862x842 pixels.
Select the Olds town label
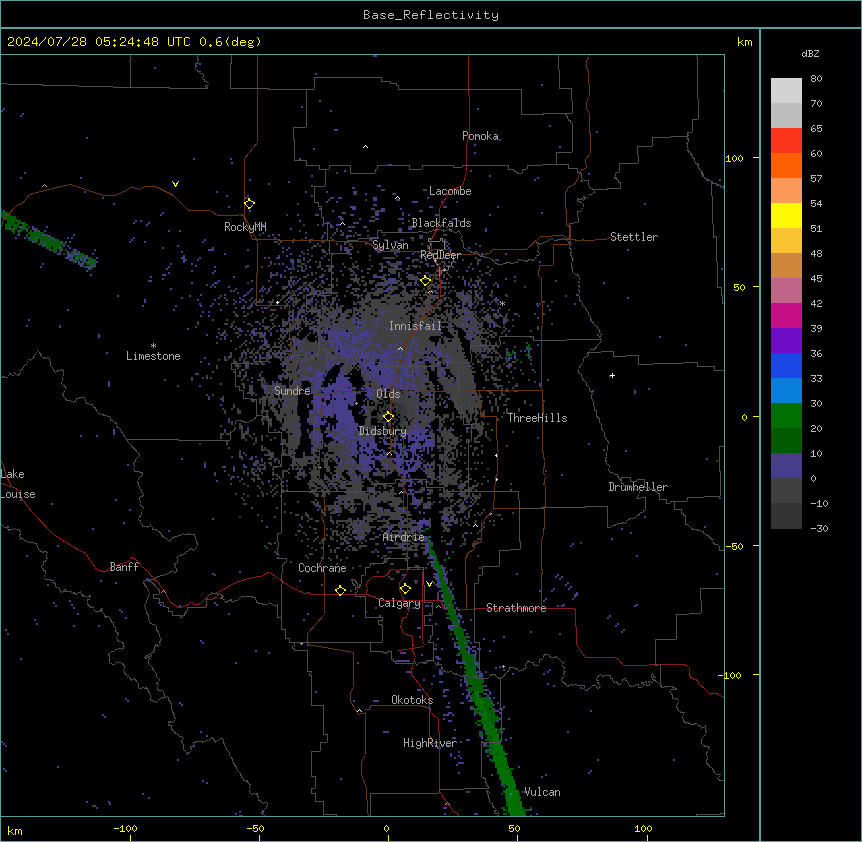[388, 394]
